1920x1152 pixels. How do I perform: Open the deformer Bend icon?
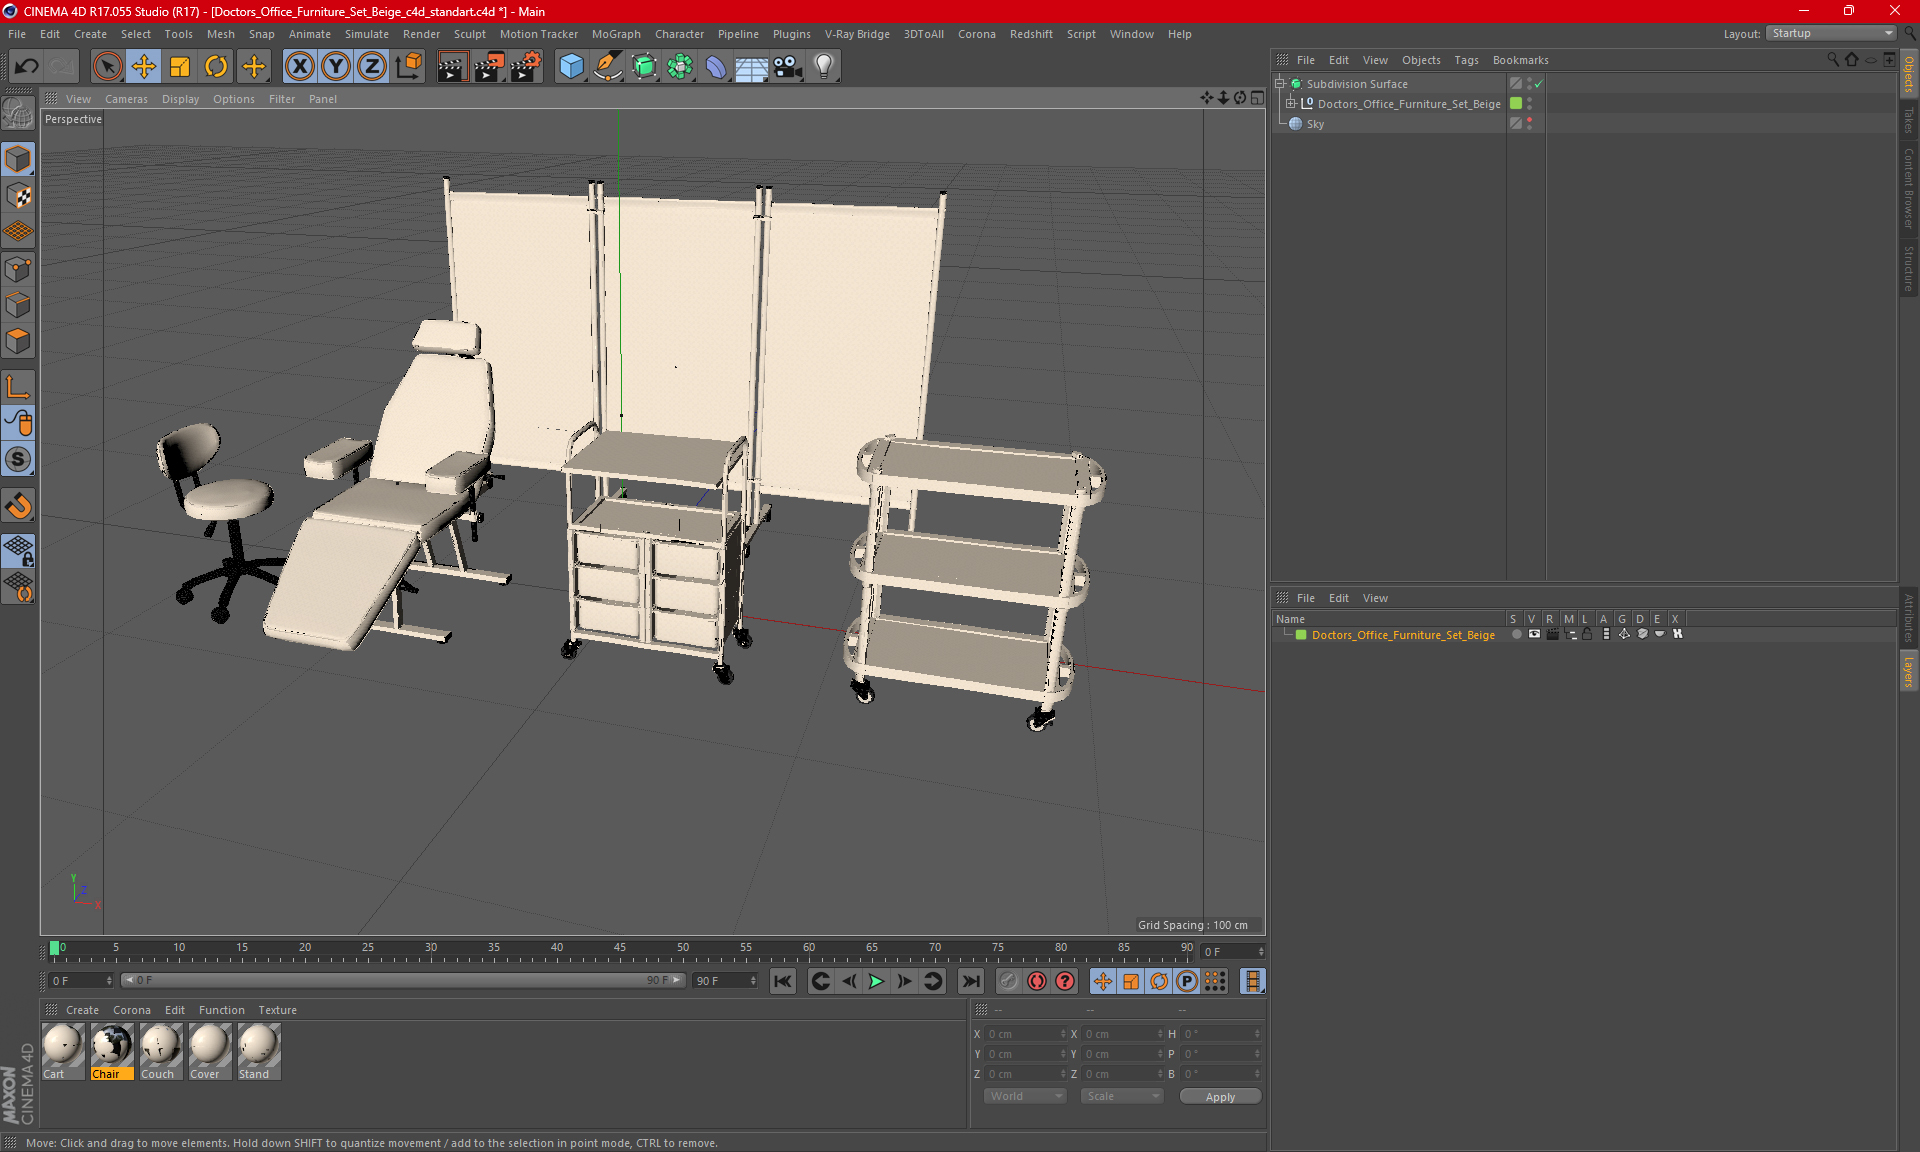pyautogui.click(x=716, y=66)
